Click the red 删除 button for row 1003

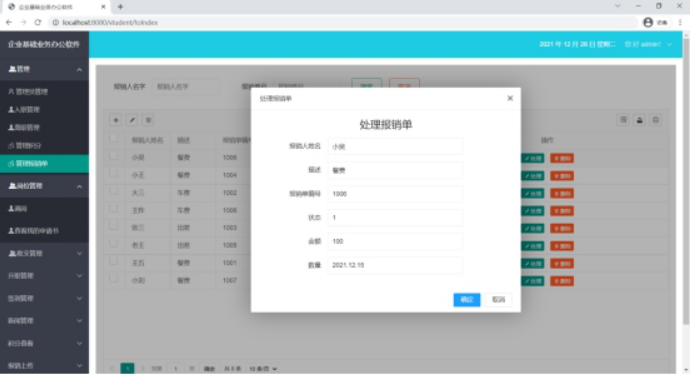click(562, 228)
